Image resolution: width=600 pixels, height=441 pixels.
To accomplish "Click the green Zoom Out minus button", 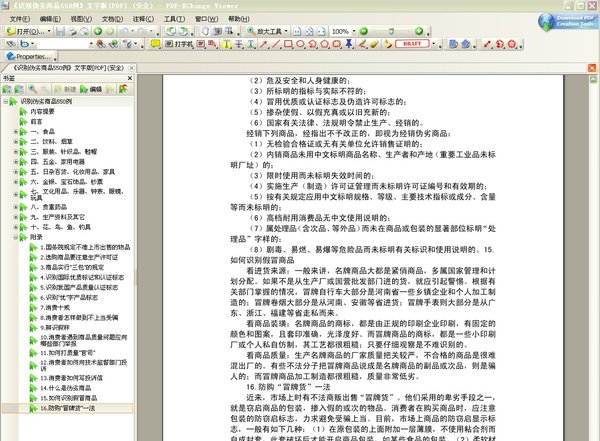I will point(364,31).
